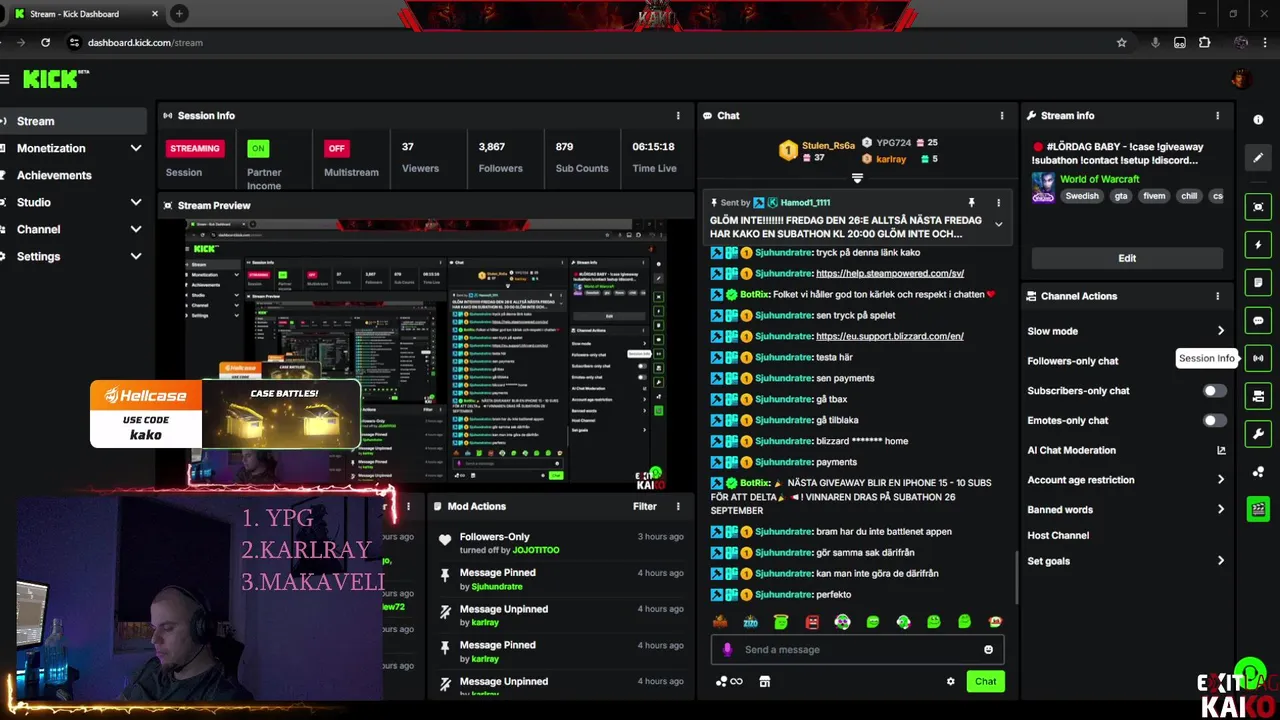
Task: Click the channel points infinity icon below chat
Action: (729, 682)
